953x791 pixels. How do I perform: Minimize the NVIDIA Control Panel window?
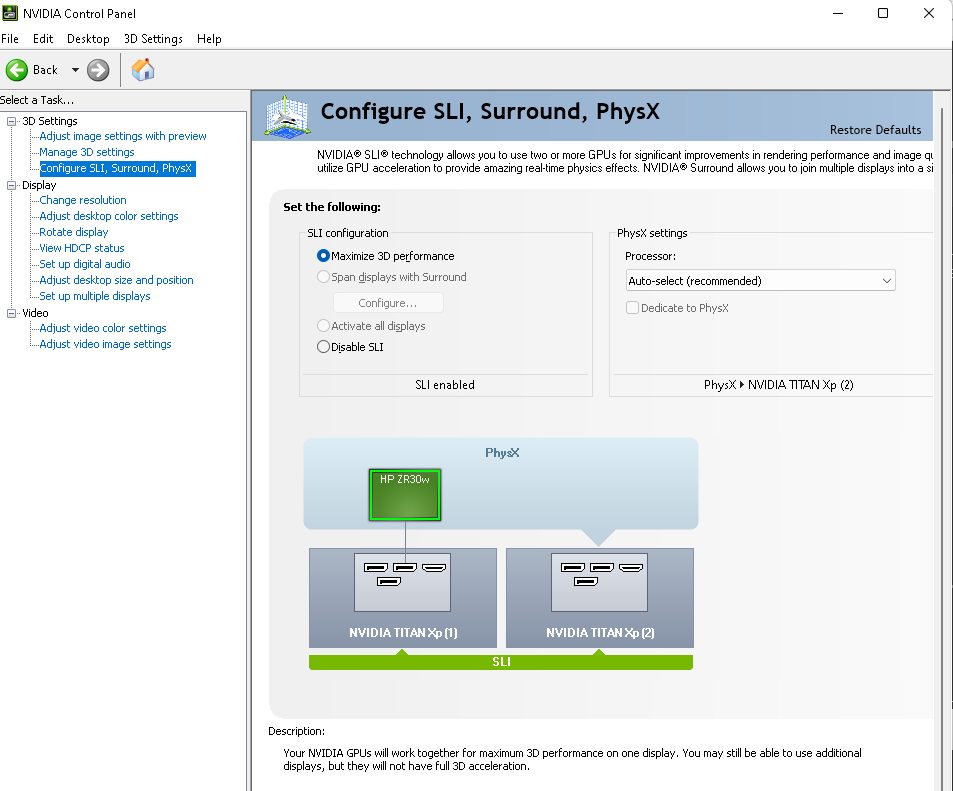click(838, 13)
